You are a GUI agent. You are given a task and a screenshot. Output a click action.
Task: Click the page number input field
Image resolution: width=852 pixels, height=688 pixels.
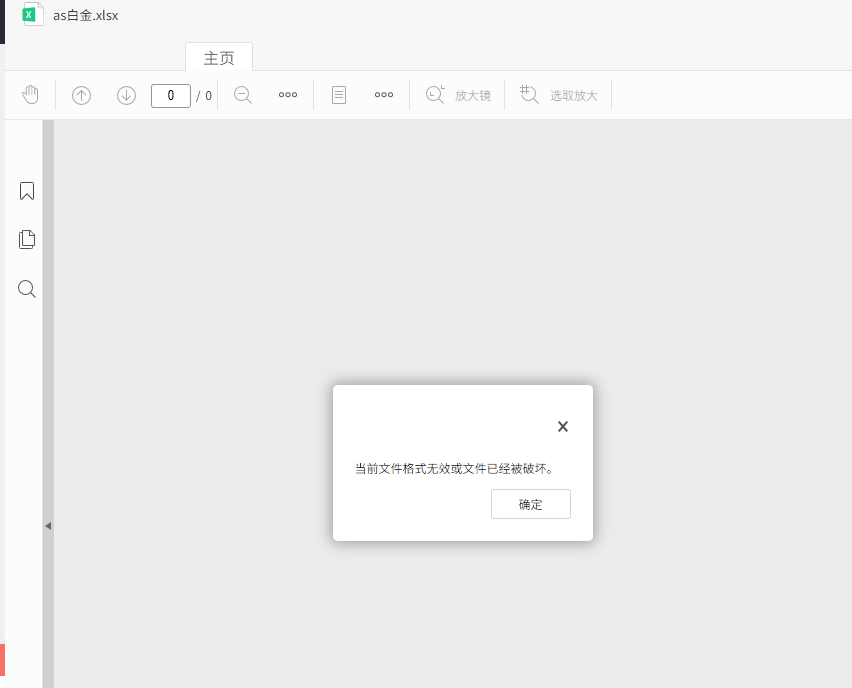[x=171, y=96]
